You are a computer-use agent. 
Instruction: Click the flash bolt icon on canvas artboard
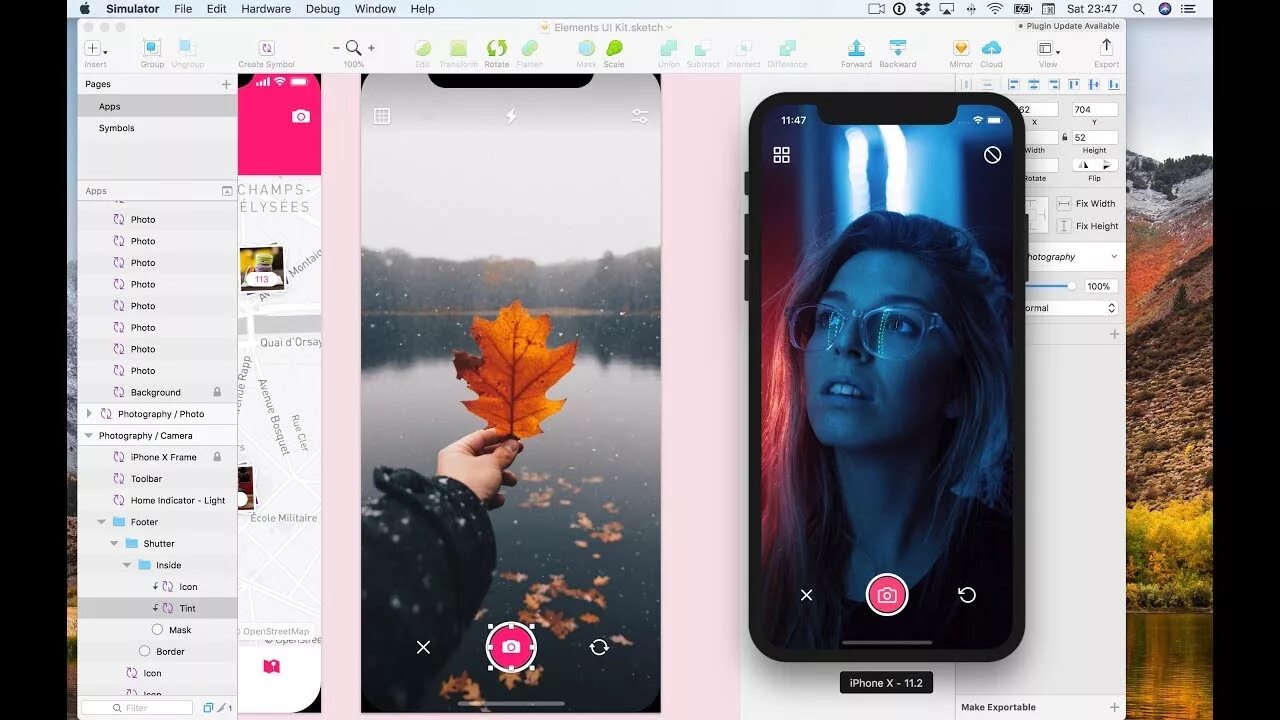(x=511, y=116)
